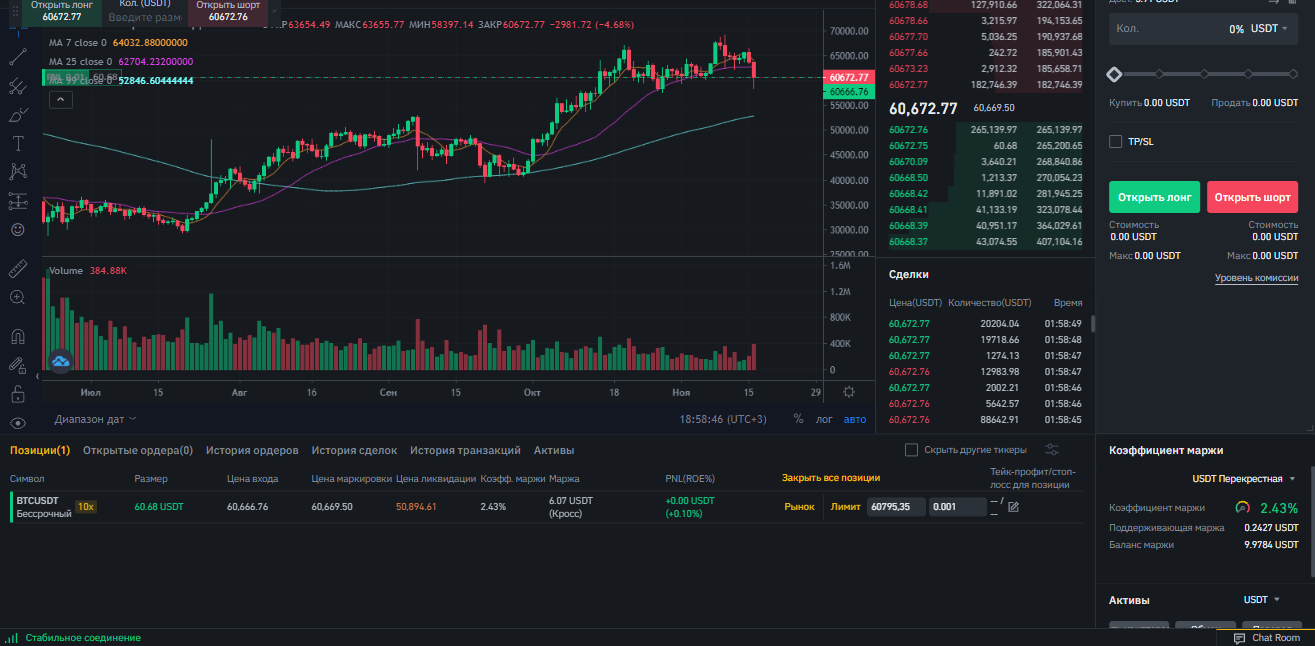Screen dimensions: 1315x646
Task: Switch to 'Открытые ордера(0)' tab
Action: click(138, 450)
